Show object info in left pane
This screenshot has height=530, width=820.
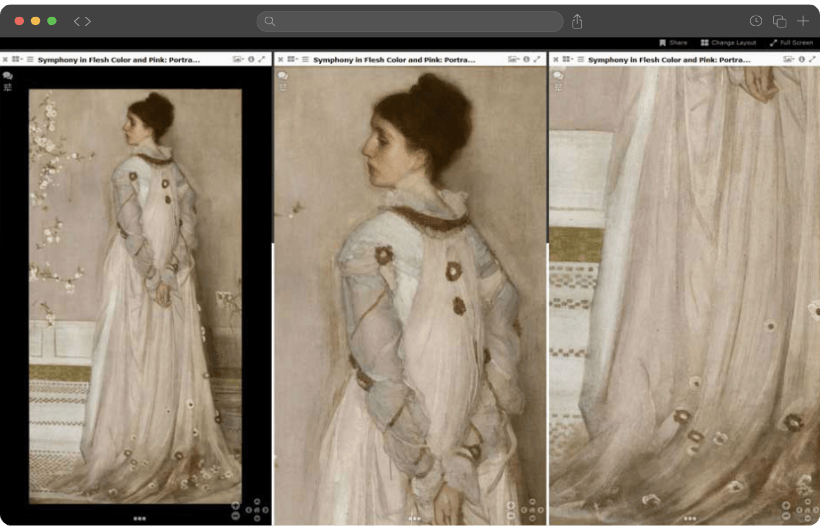point(251,59)
